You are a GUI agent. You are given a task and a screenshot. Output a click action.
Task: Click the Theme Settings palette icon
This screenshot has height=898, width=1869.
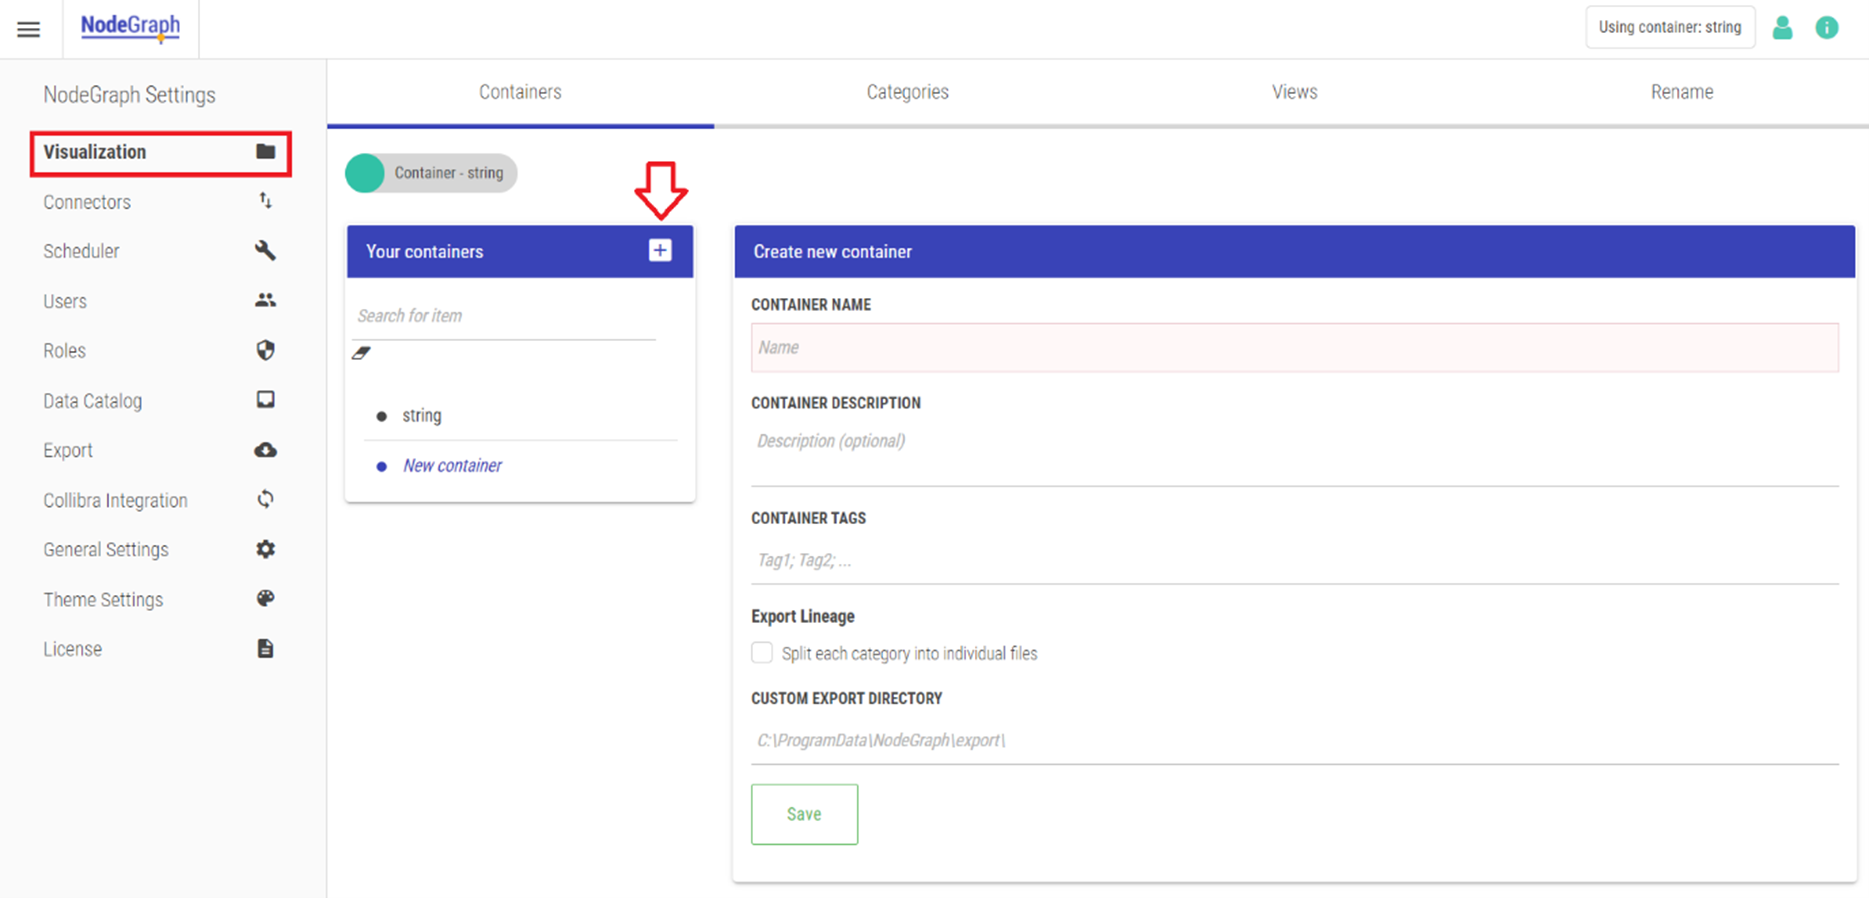[x=265, y=598]
